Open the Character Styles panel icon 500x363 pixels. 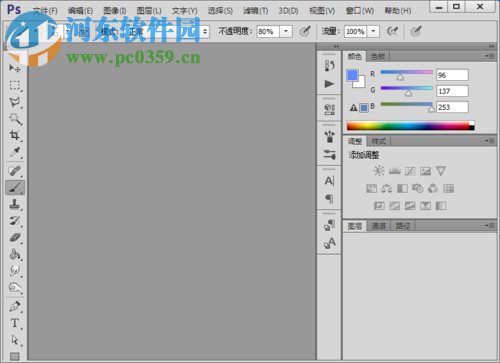coord(329,243)
